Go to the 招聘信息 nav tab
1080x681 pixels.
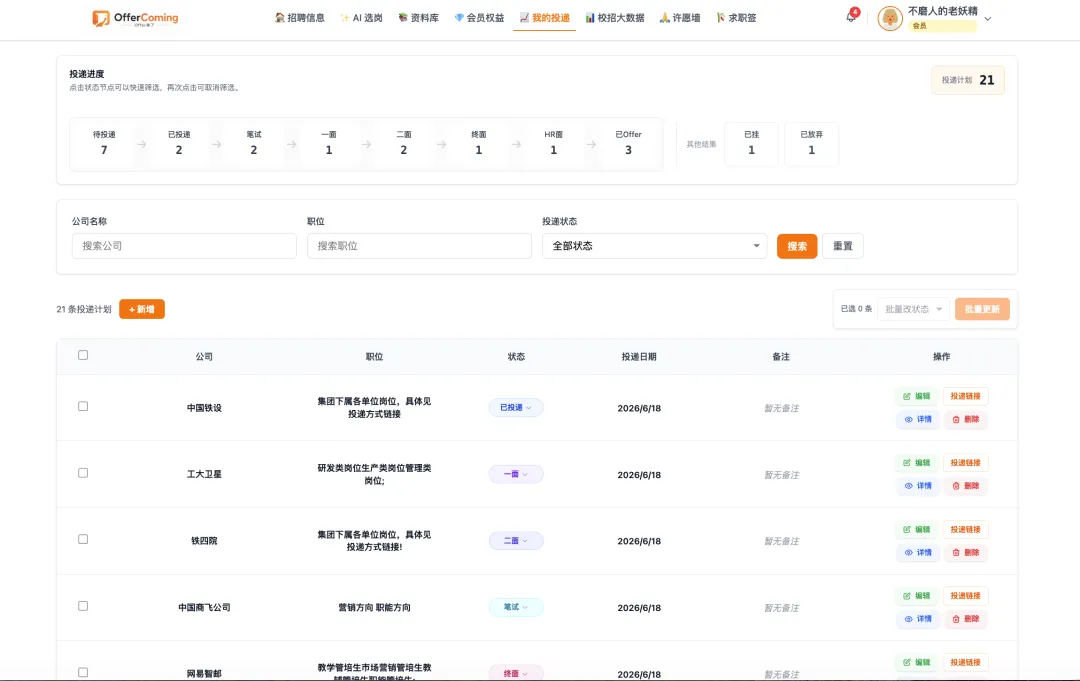tap(300, 18)
